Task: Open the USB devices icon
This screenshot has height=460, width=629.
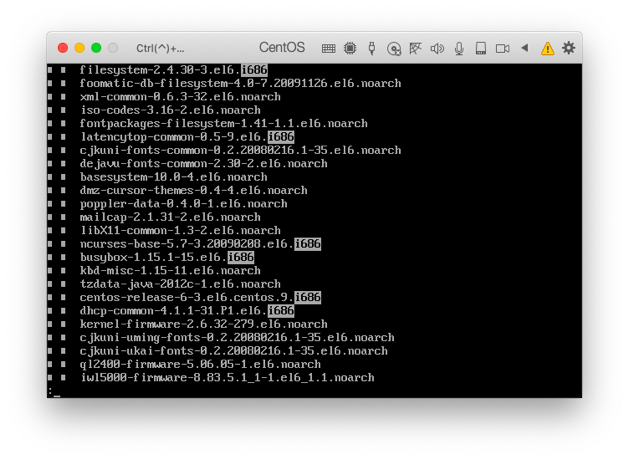Action: pos(372,48)
